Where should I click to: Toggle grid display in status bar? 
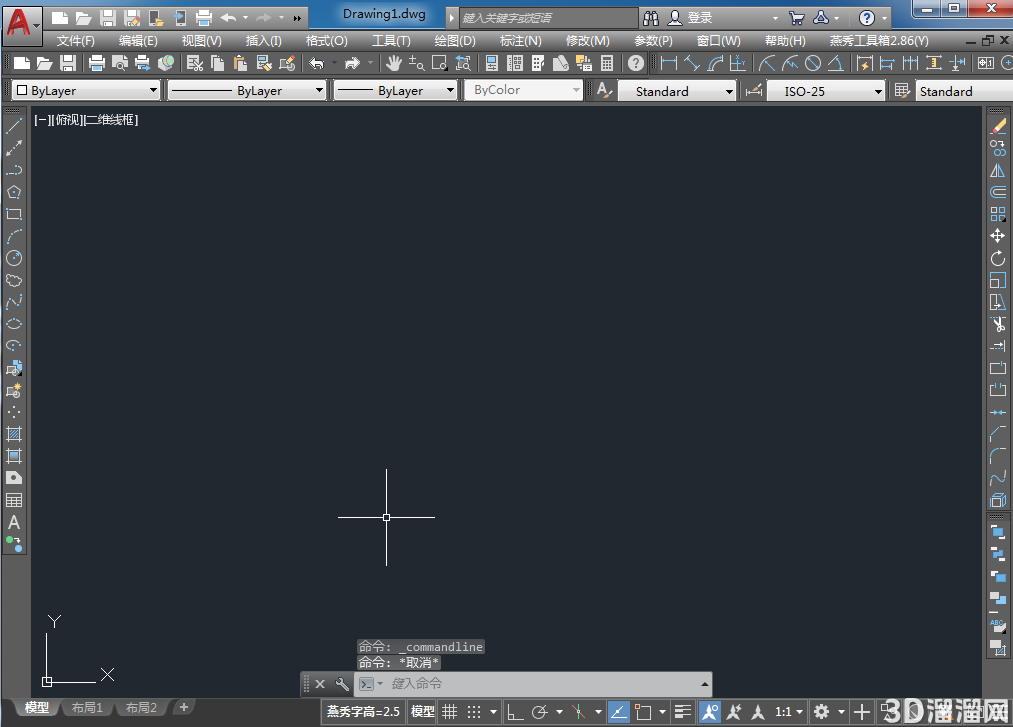click(450, 712)
